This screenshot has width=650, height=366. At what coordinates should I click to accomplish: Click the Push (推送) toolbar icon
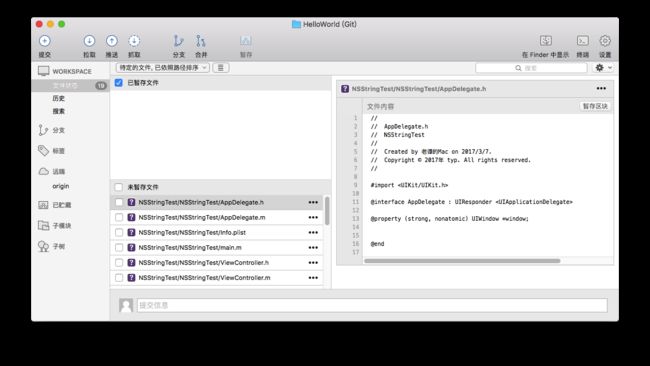coord(112,41)
